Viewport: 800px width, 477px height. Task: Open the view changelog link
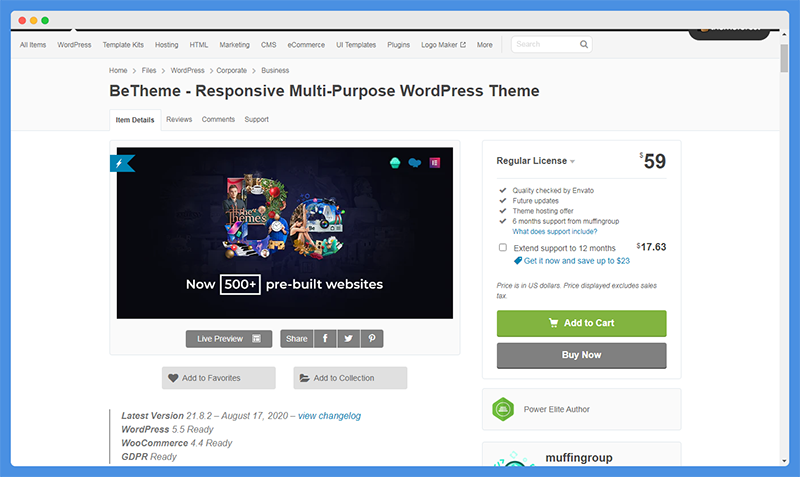coord(330,416)
